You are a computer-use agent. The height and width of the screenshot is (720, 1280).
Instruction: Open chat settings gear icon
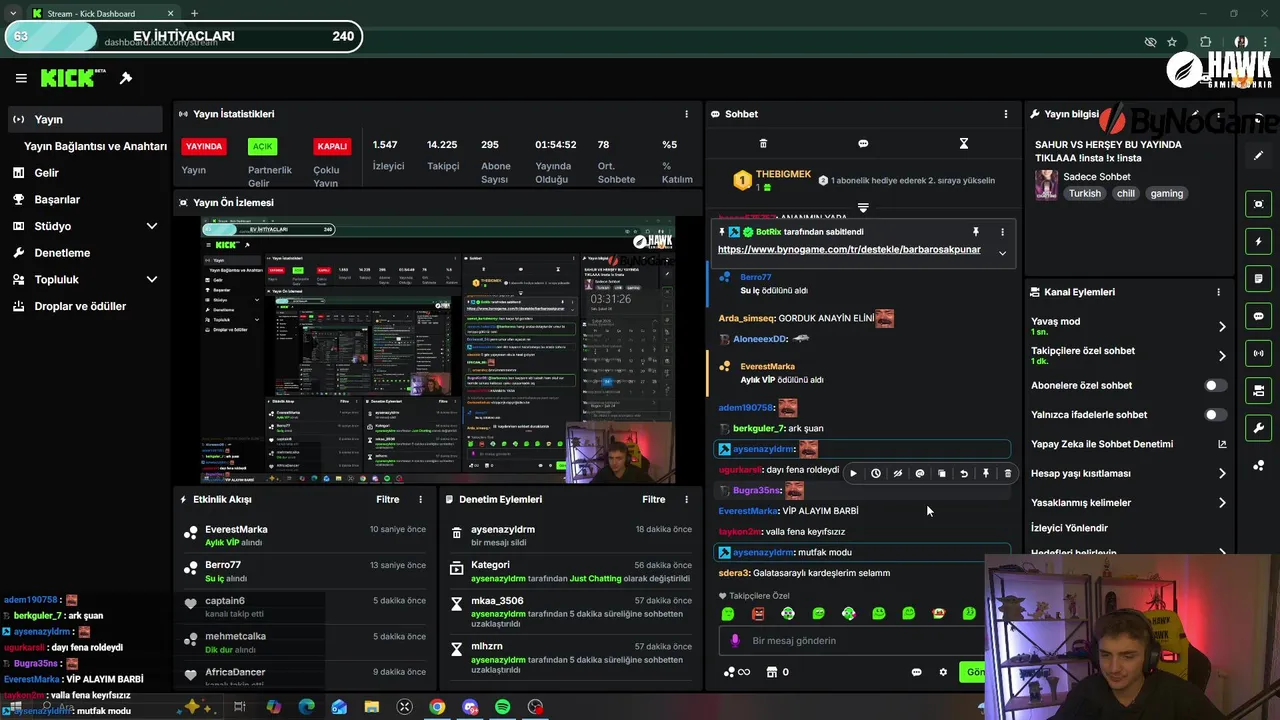[x=942, y=672]
